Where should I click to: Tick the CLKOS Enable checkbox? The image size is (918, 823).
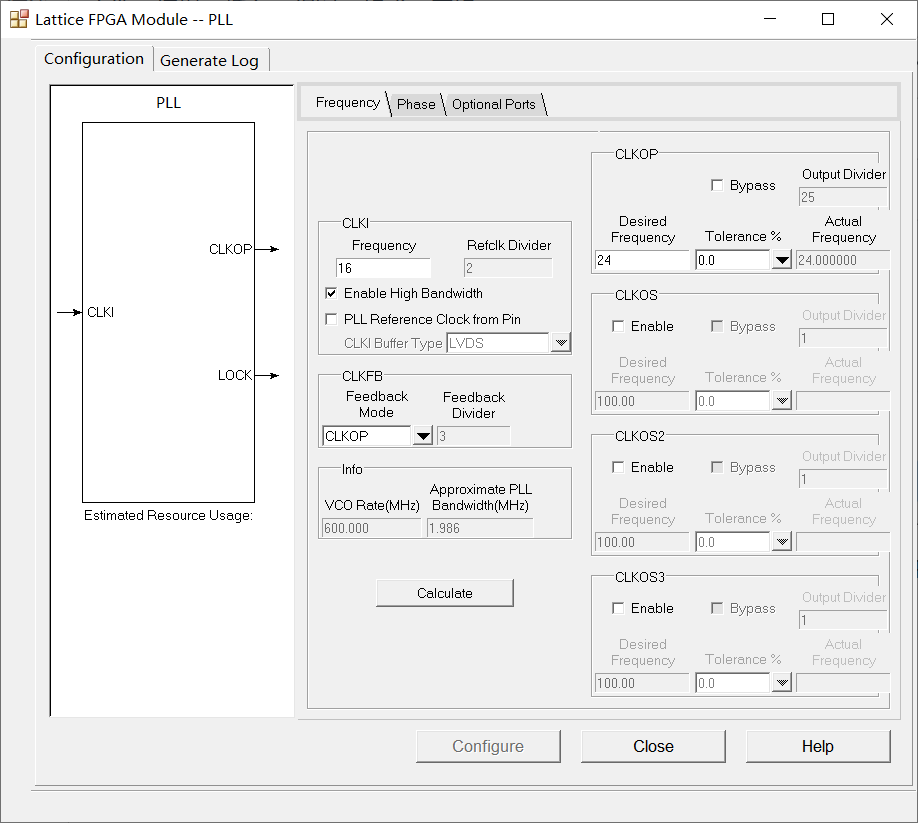[x=618, y=326]
